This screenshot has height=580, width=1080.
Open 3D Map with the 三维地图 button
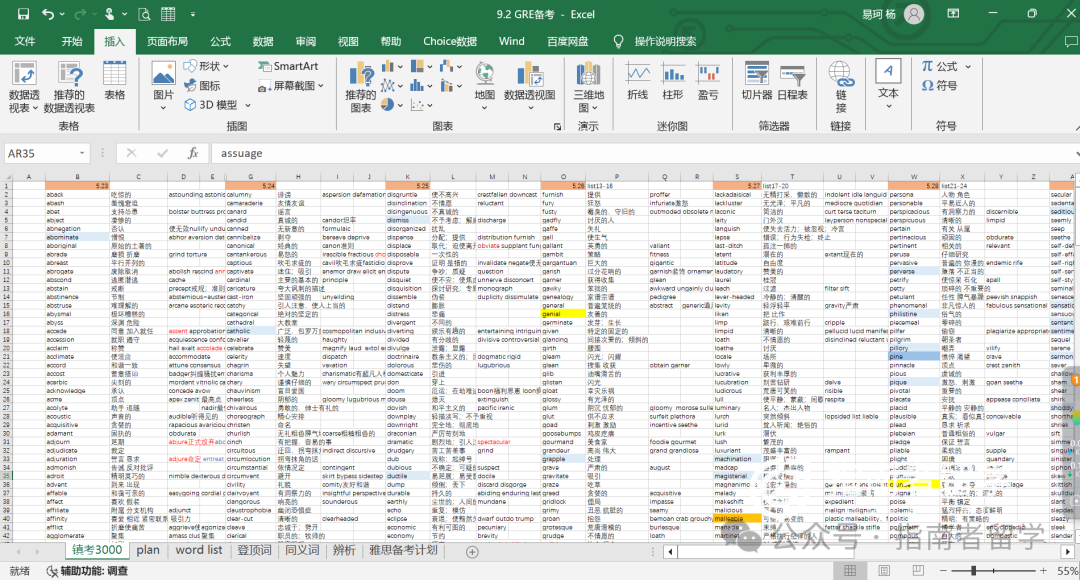pos(588,87)
